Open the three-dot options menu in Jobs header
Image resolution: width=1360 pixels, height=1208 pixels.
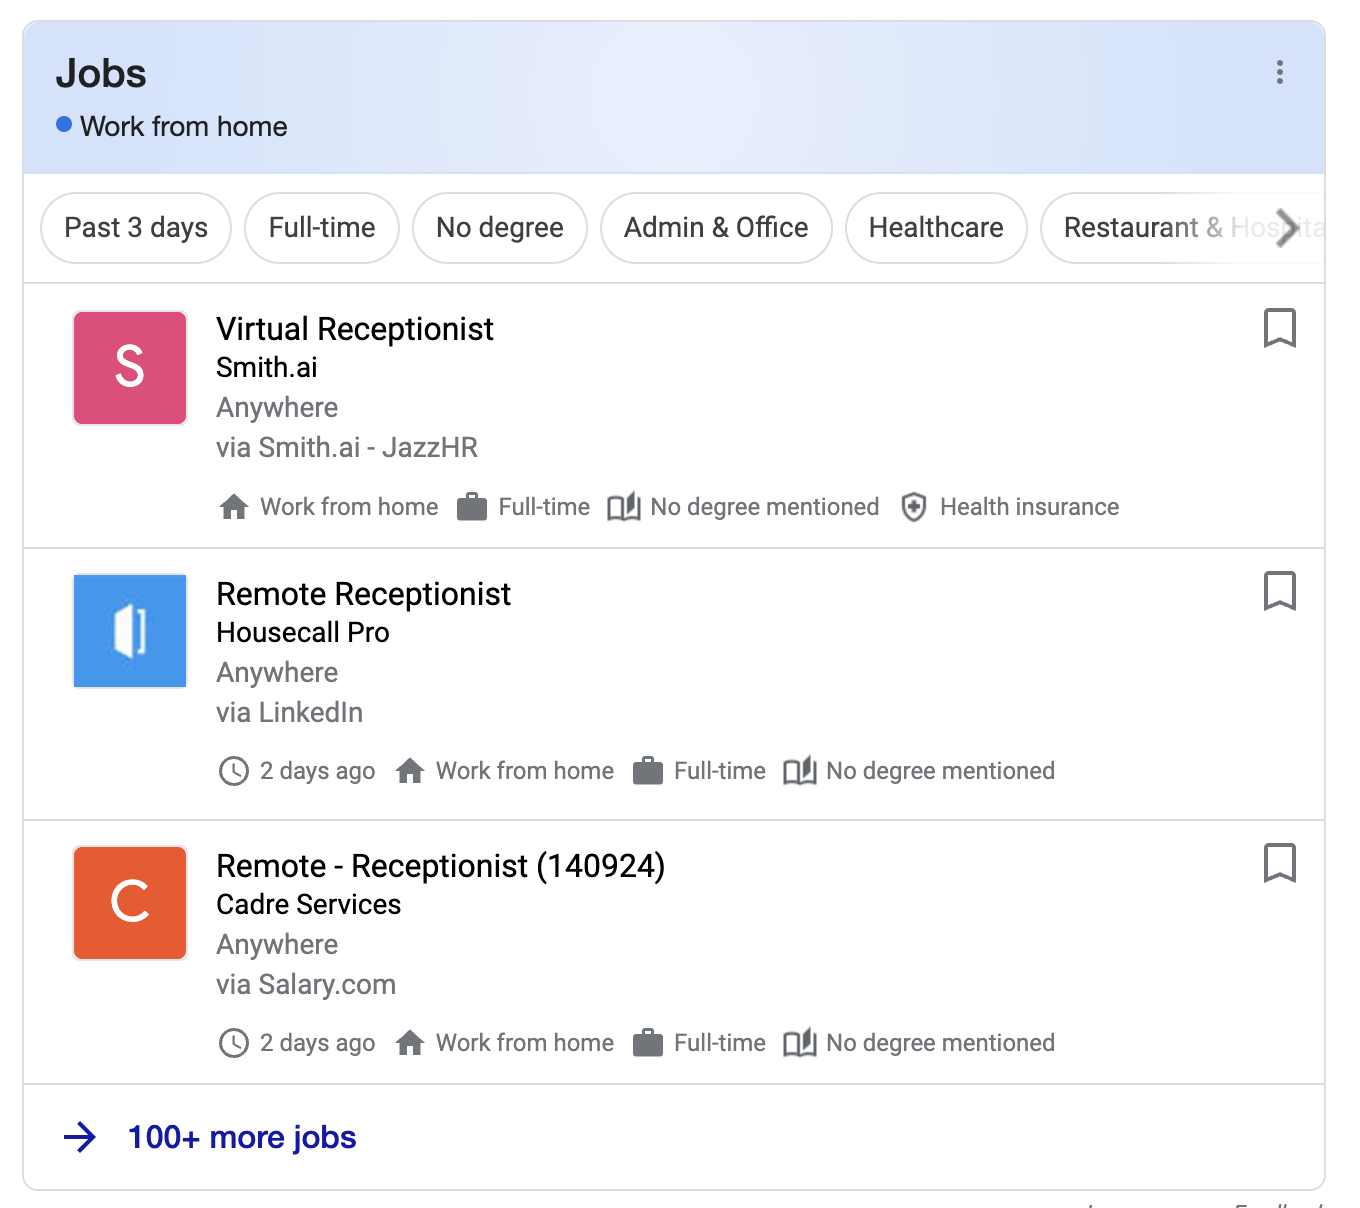point(1279,72)
